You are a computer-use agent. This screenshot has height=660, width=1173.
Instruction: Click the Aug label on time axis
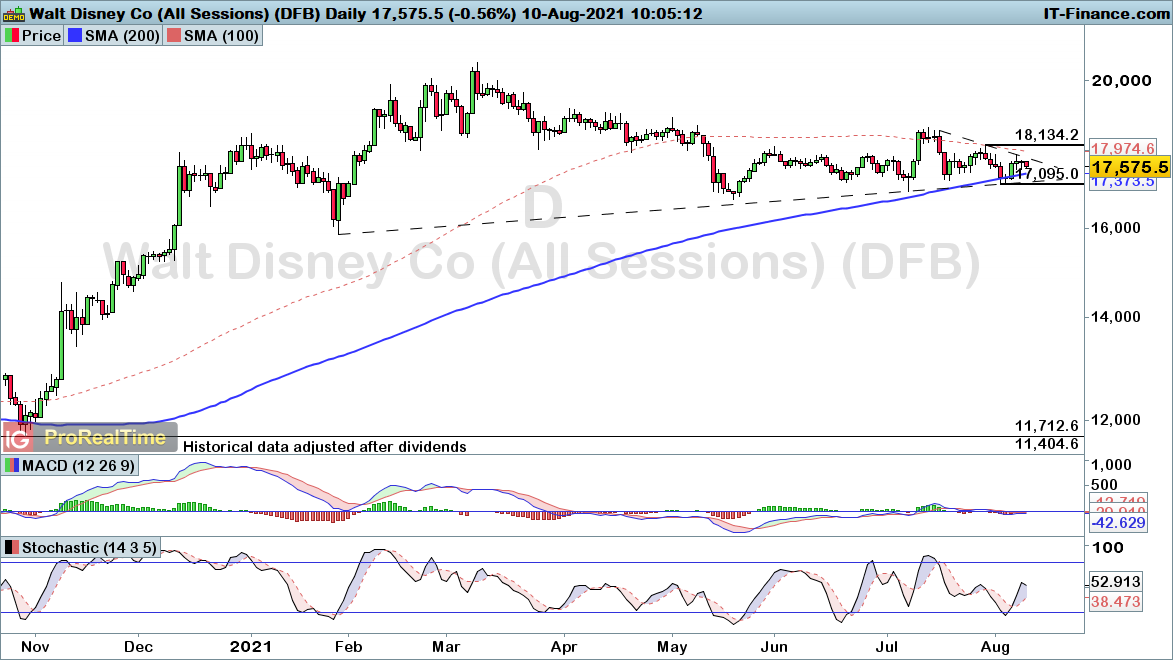(994, 647)
